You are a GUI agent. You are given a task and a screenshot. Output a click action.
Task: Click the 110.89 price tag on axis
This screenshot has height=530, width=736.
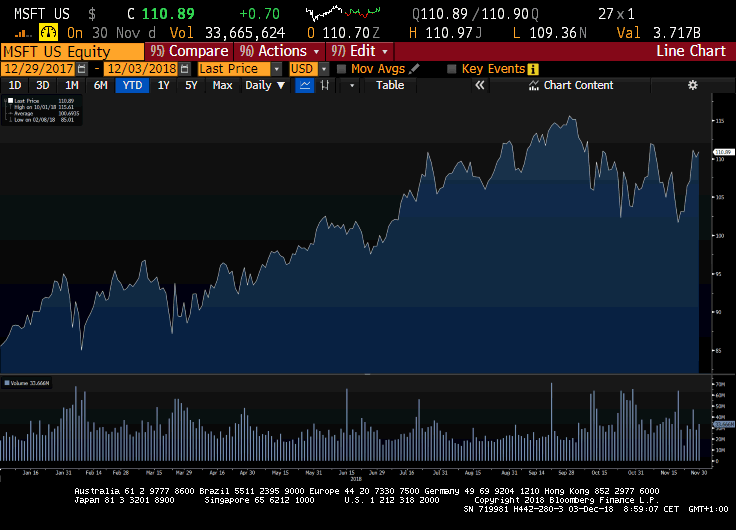[723, 152]
